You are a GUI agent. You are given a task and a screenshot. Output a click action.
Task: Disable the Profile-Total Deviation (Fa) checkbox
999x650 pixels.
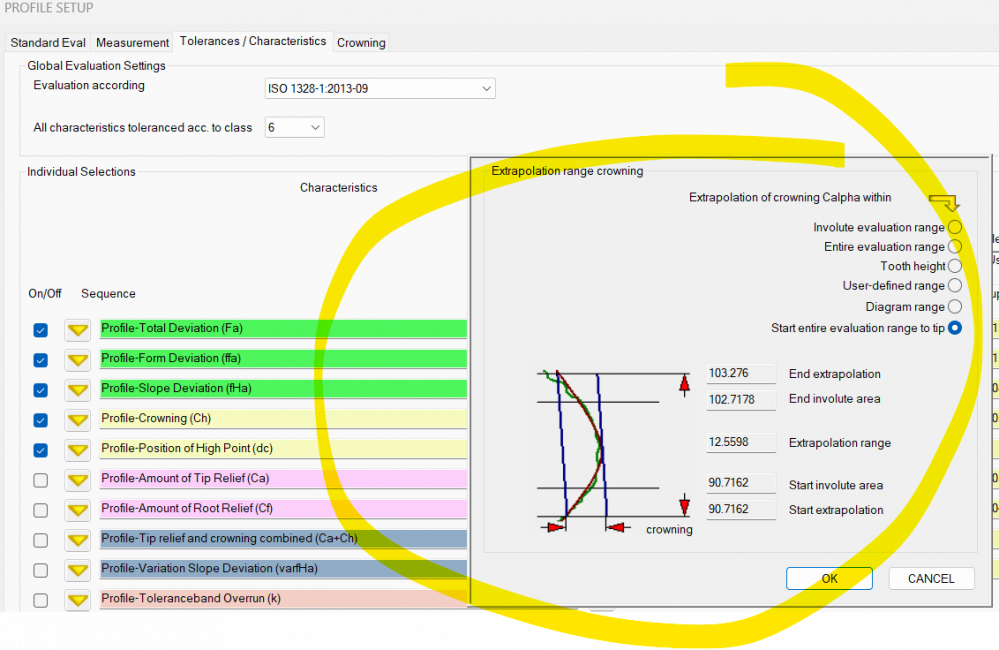click(x=40, y=330)
